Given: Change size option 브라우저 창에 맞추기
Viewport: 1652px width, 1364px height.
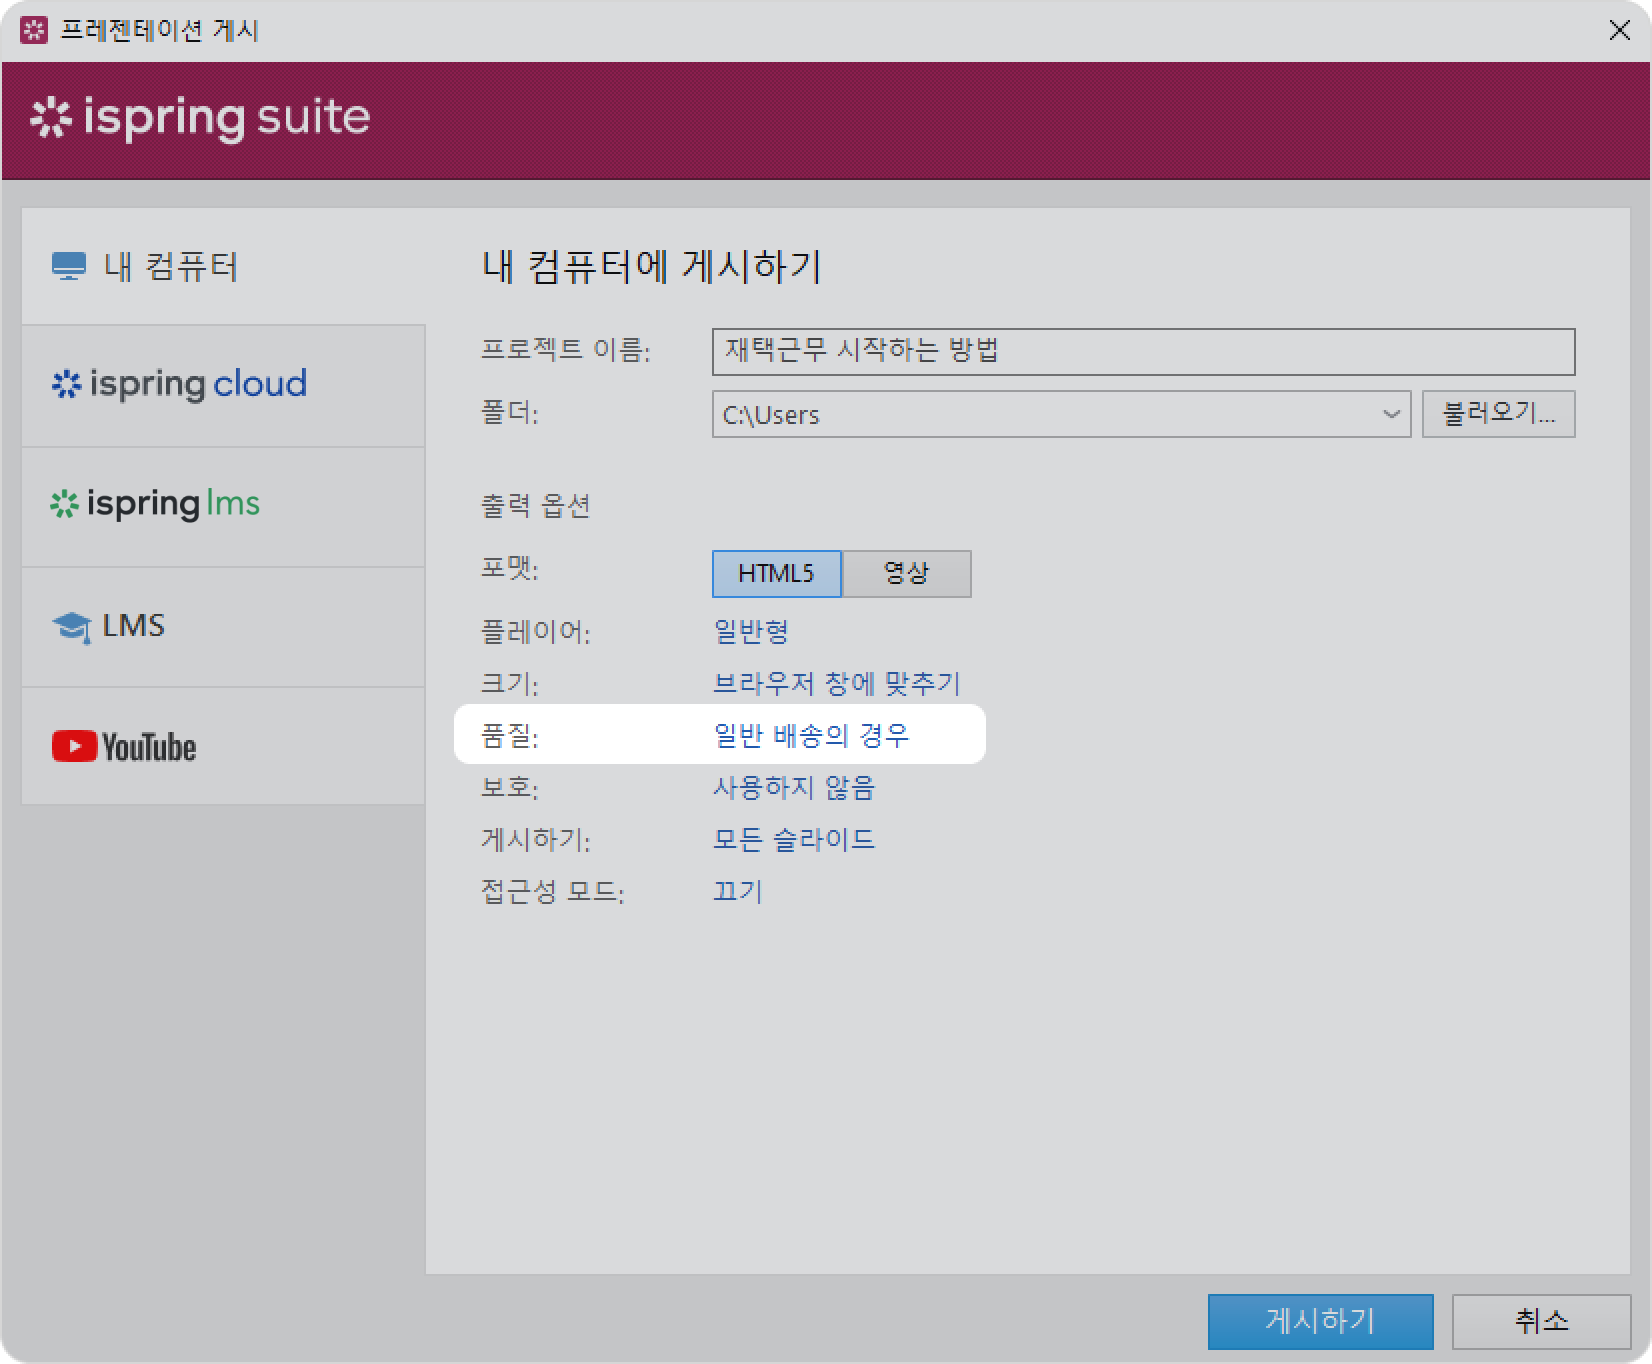Looking at the screenshot, I should [836, 684].
